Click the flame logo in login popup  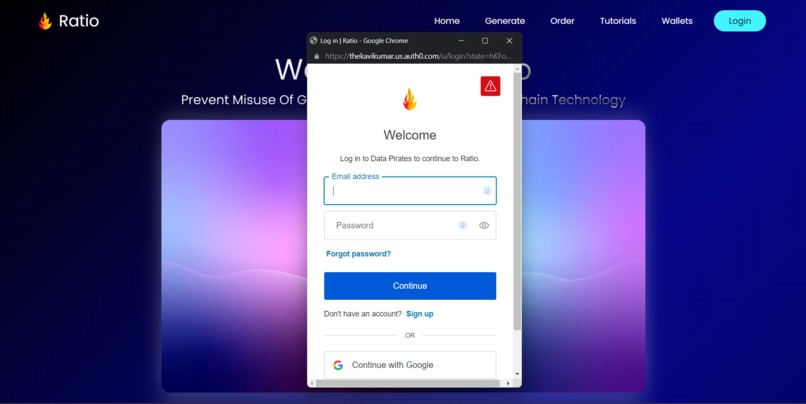(410, 99)
